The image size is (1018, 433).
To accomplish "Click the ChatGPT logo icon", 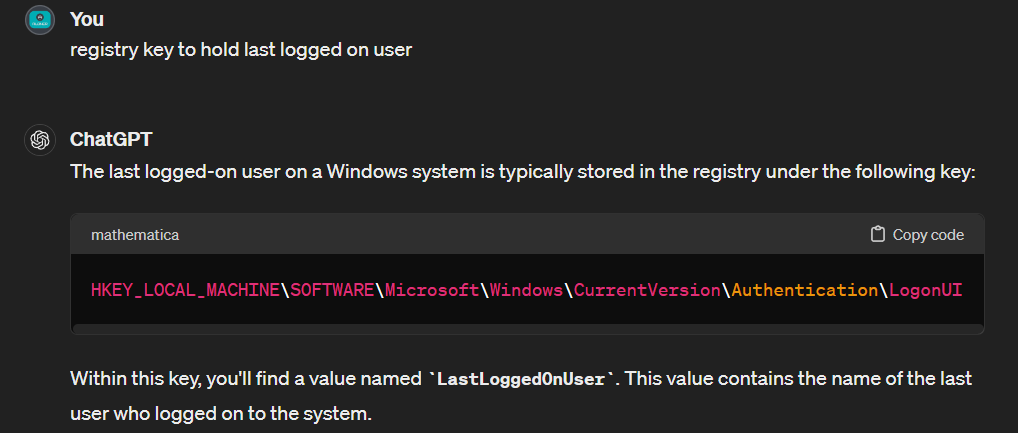I will [x=40, y=140].
